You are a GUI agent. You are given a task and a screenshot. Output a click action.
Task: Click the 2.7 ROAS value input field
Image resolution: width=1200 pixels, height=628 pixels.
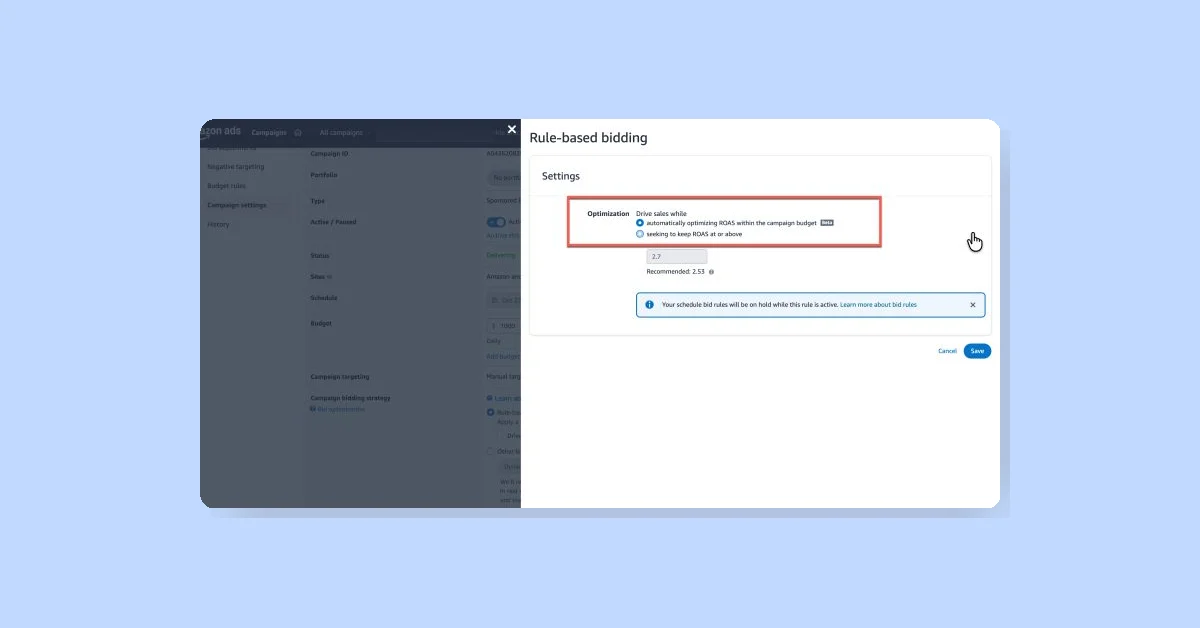(677, 256)
